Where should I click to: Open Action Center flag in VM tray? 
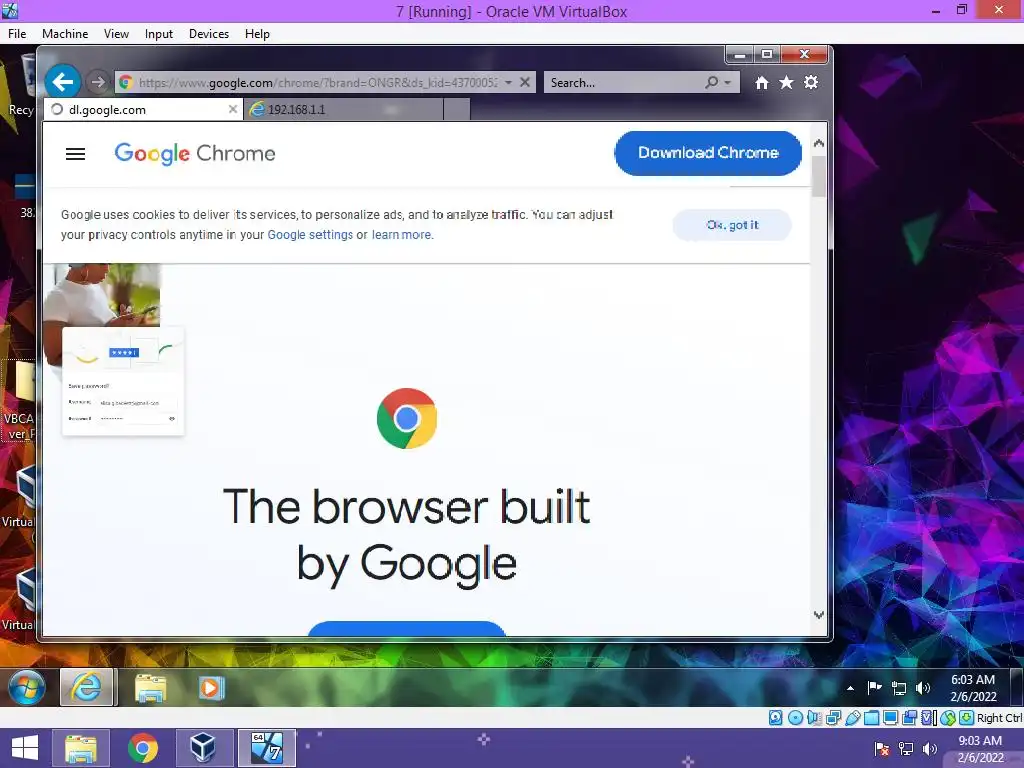pos(874,687)
